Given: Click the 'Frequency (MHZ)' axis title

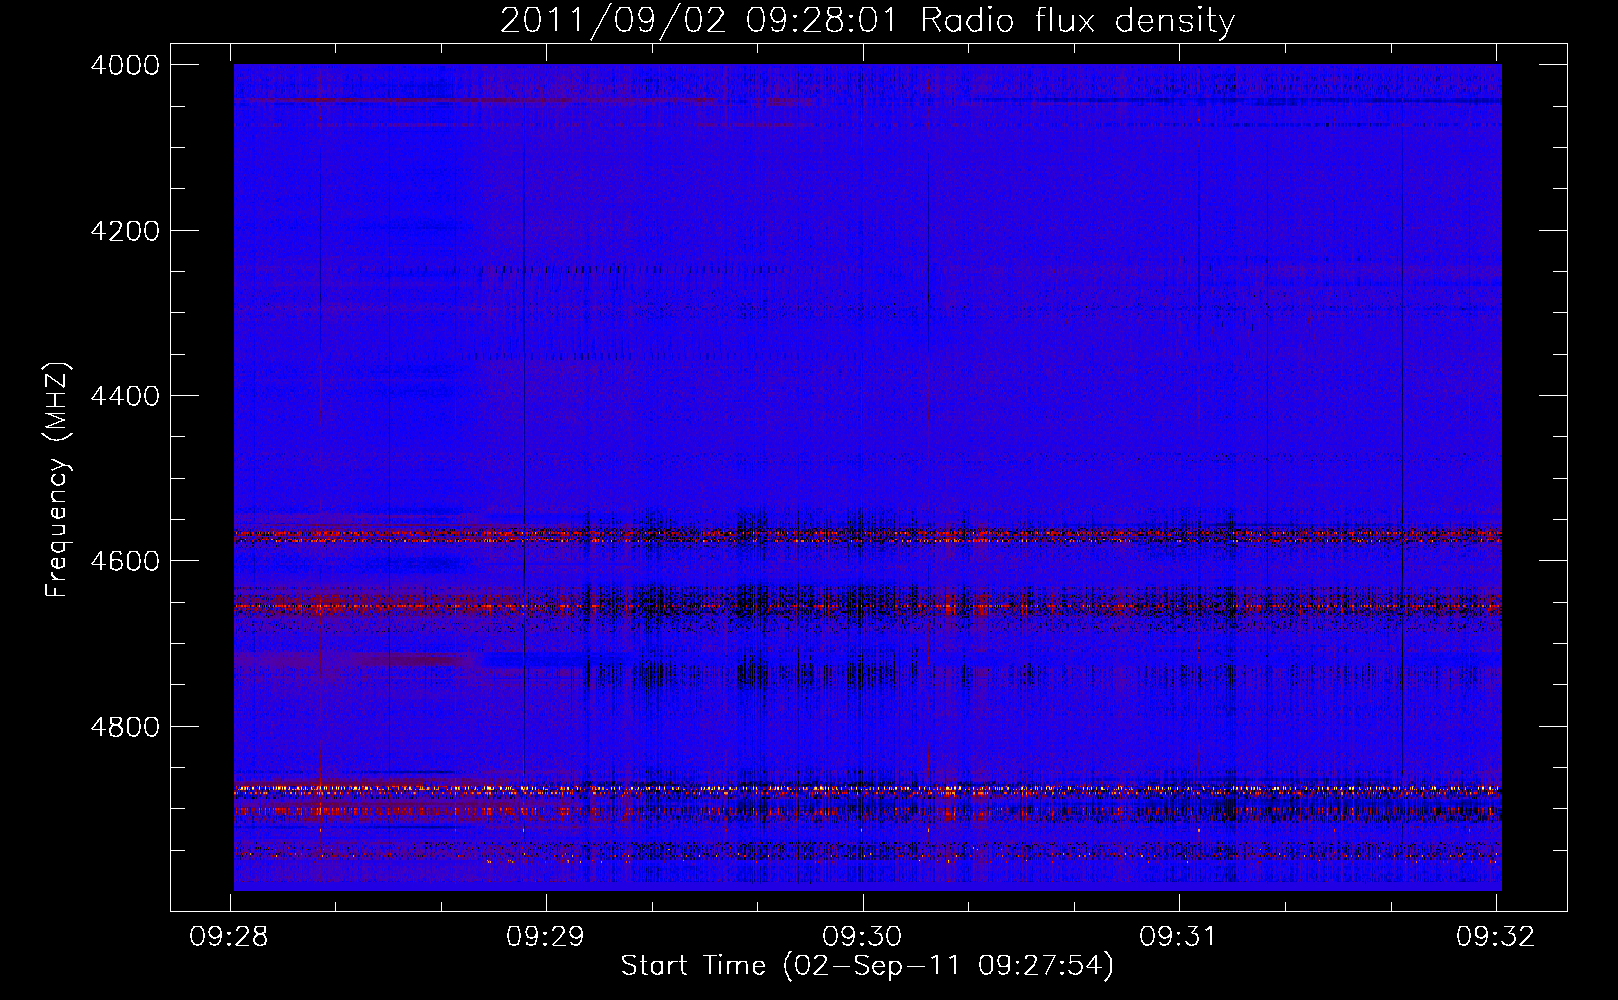Looking at the screenshot, I should (x=57, y=480).
